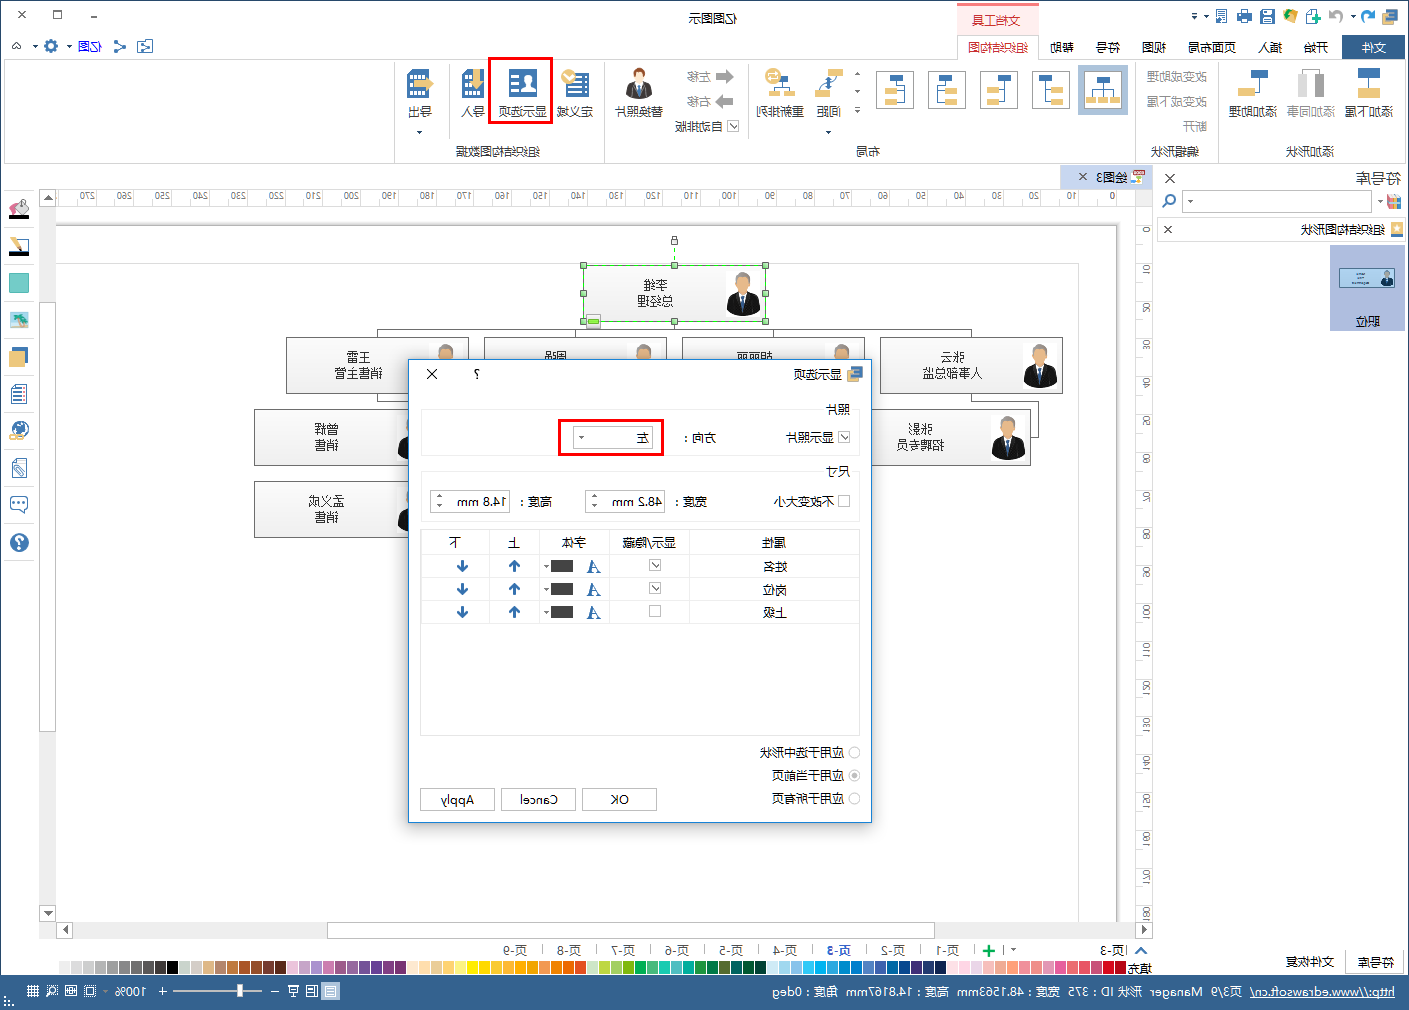
Task: Open the 文件 file tab
Action: click(x=1373, y=47)
